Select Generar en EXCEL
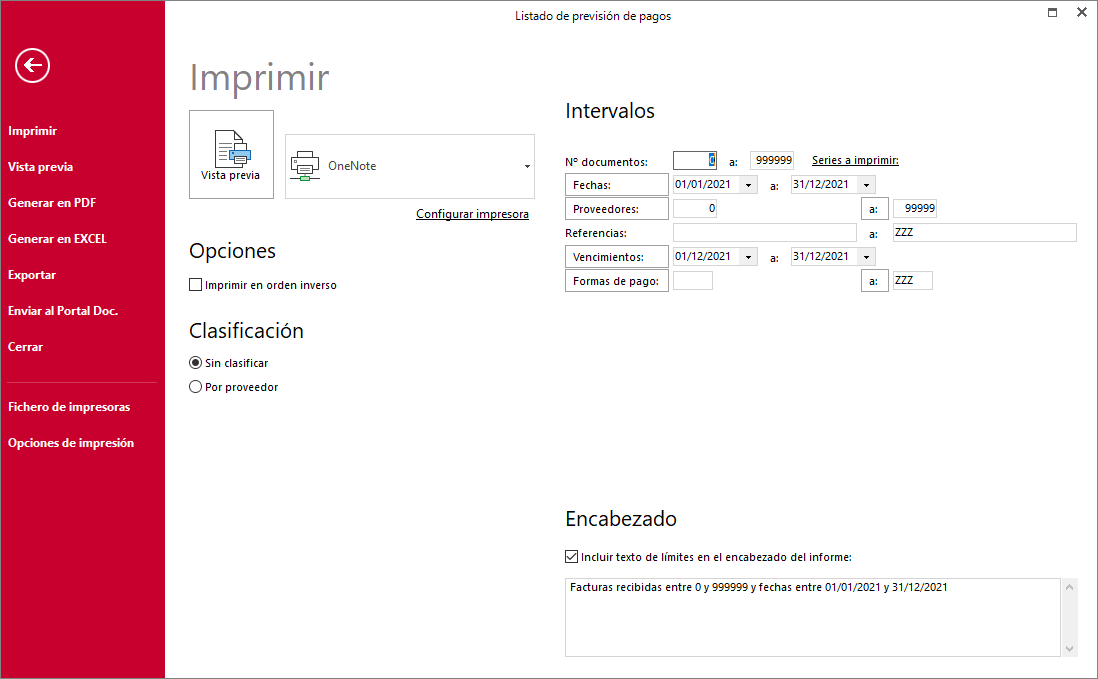The height and width of the screenshot is (679, 1098). [57, 239]
